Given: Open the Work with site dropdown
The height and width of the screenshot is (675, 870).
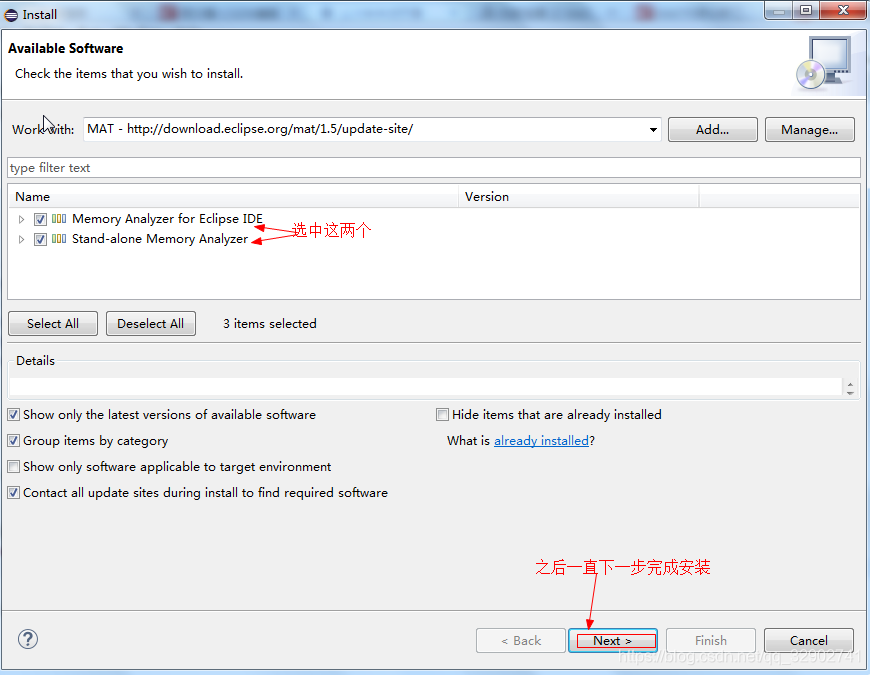Looking at the screenshot, I should click(653, 130).
